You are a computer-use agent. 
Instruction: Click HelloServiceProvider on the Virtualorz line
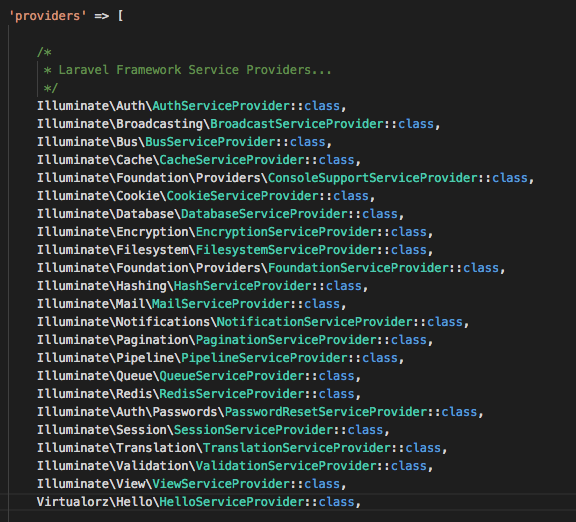(232, 502)
